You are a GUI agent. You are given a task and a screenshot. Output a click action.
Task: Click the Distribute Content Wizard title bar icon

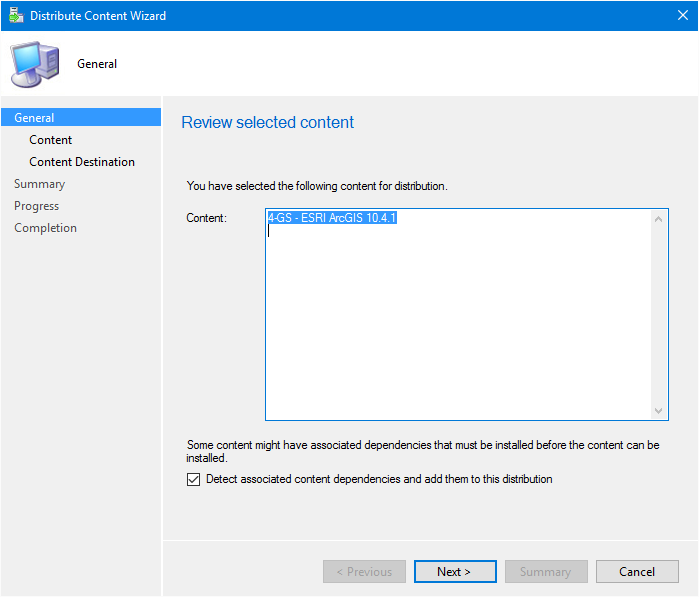point(16,16)
